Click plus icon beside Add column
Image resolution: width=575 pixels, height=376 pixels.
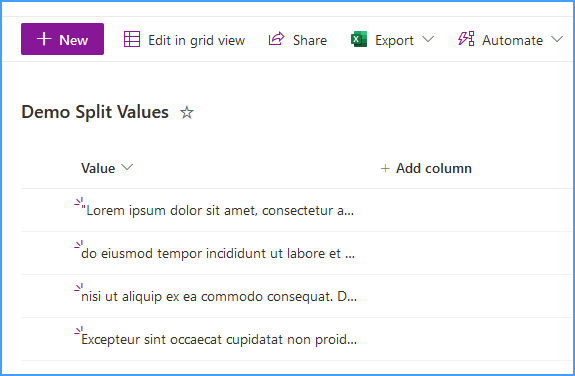click(385, 168)
